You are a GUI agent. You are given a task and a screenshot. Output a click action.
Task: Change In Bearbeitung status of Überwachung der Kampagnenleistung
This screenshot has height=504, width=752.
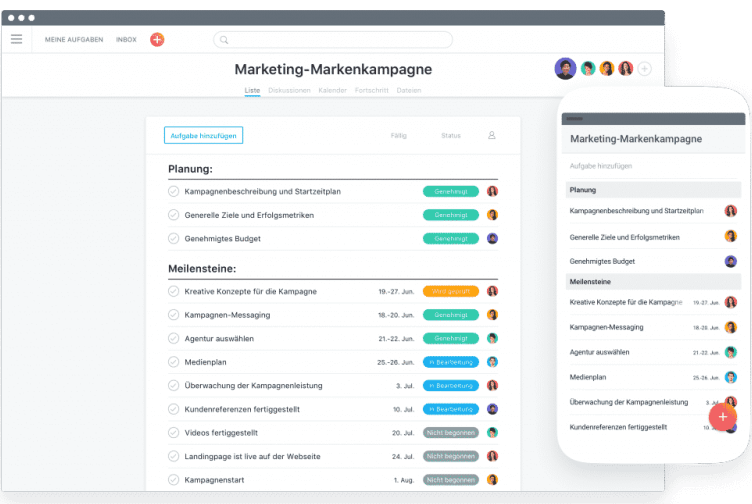pyautogui.click(x=451, y=386)
